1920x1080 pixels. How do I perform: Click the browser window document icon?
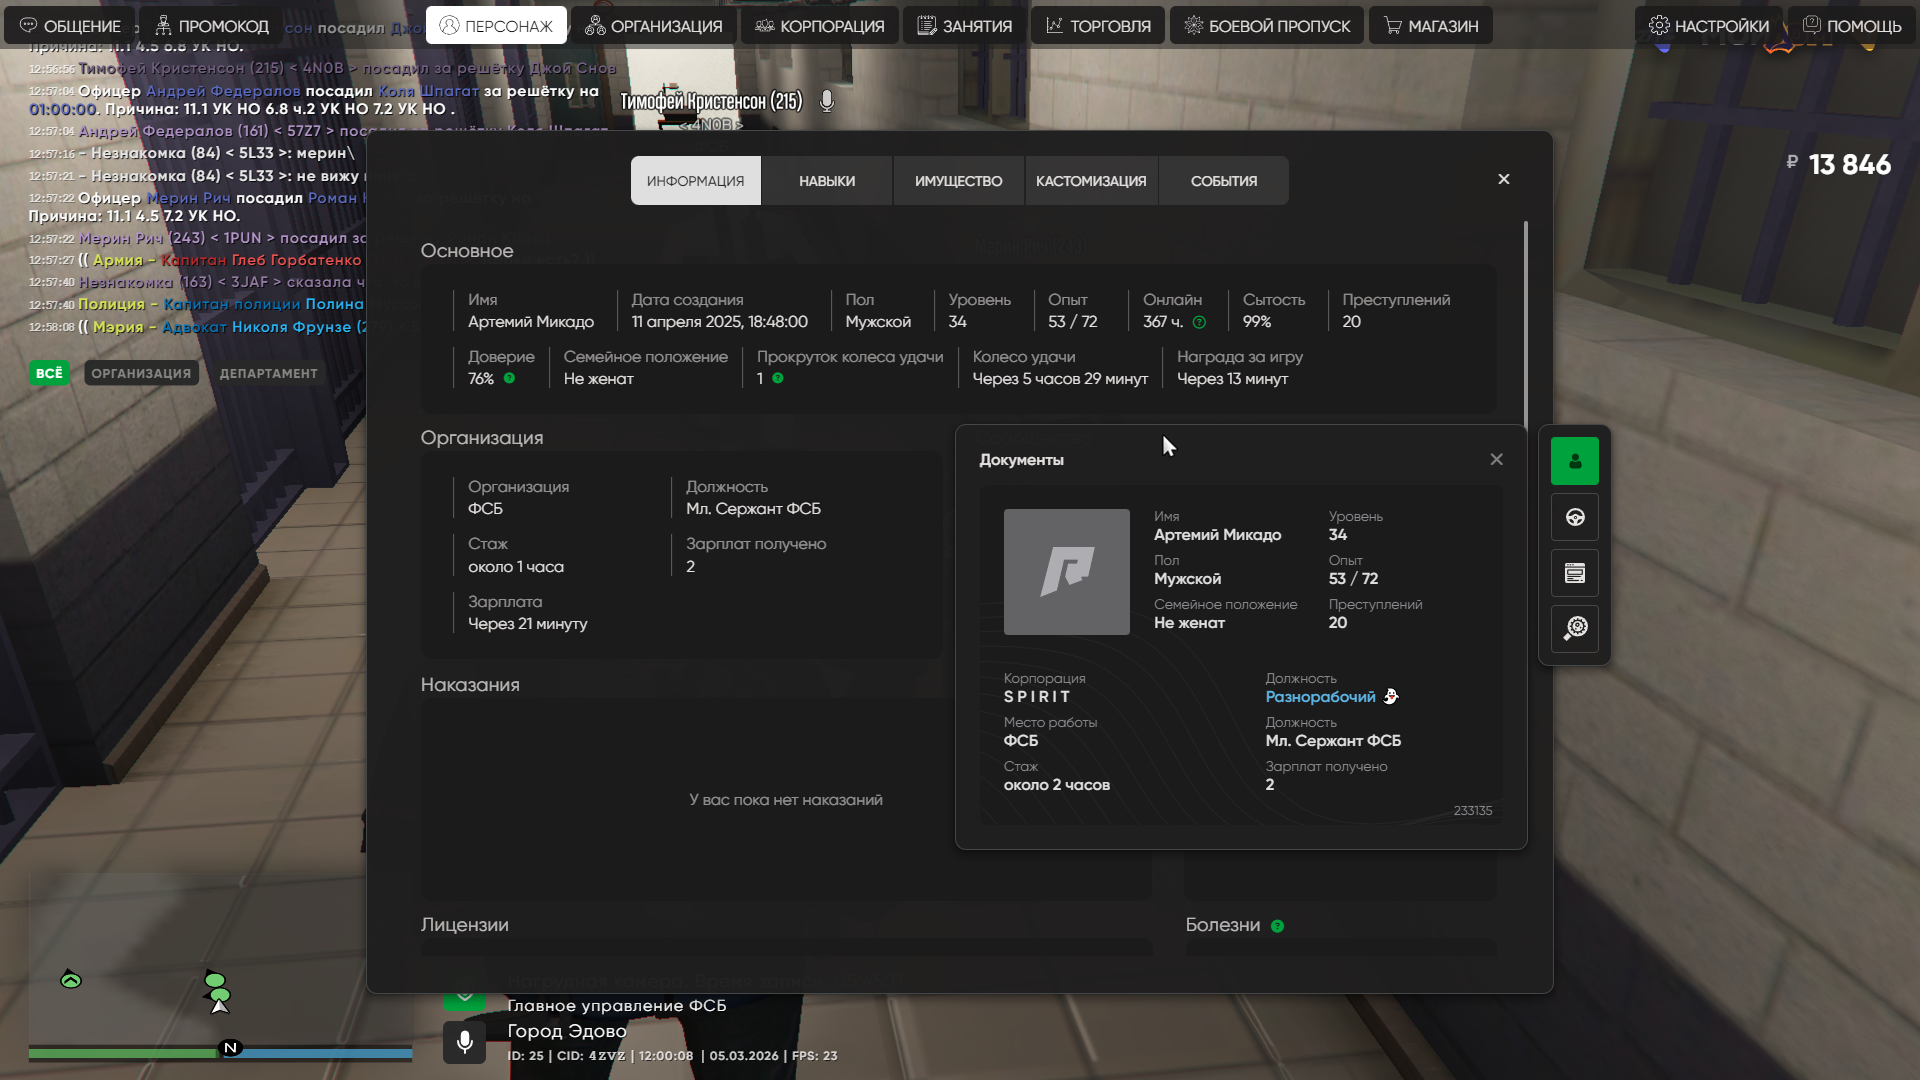[1574, 573]
